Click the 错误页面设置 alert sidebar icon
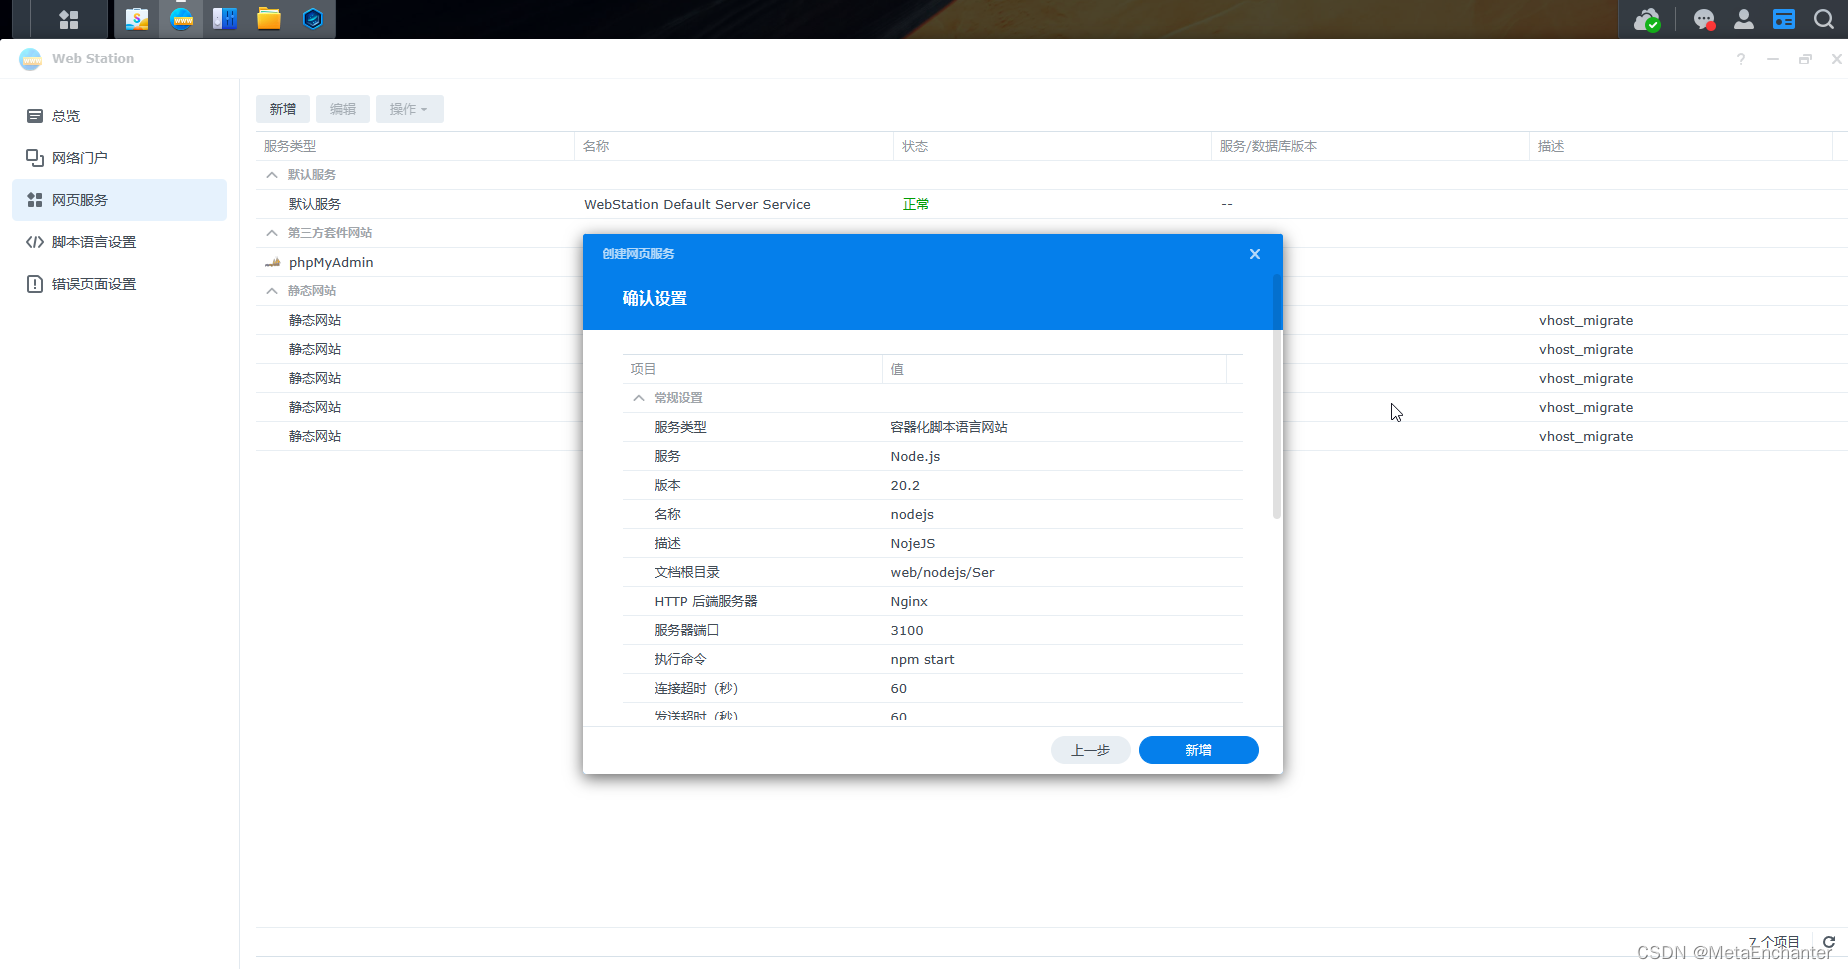Screen dimensions: 1848x969 pyautogui.click(x=35, y=284)
